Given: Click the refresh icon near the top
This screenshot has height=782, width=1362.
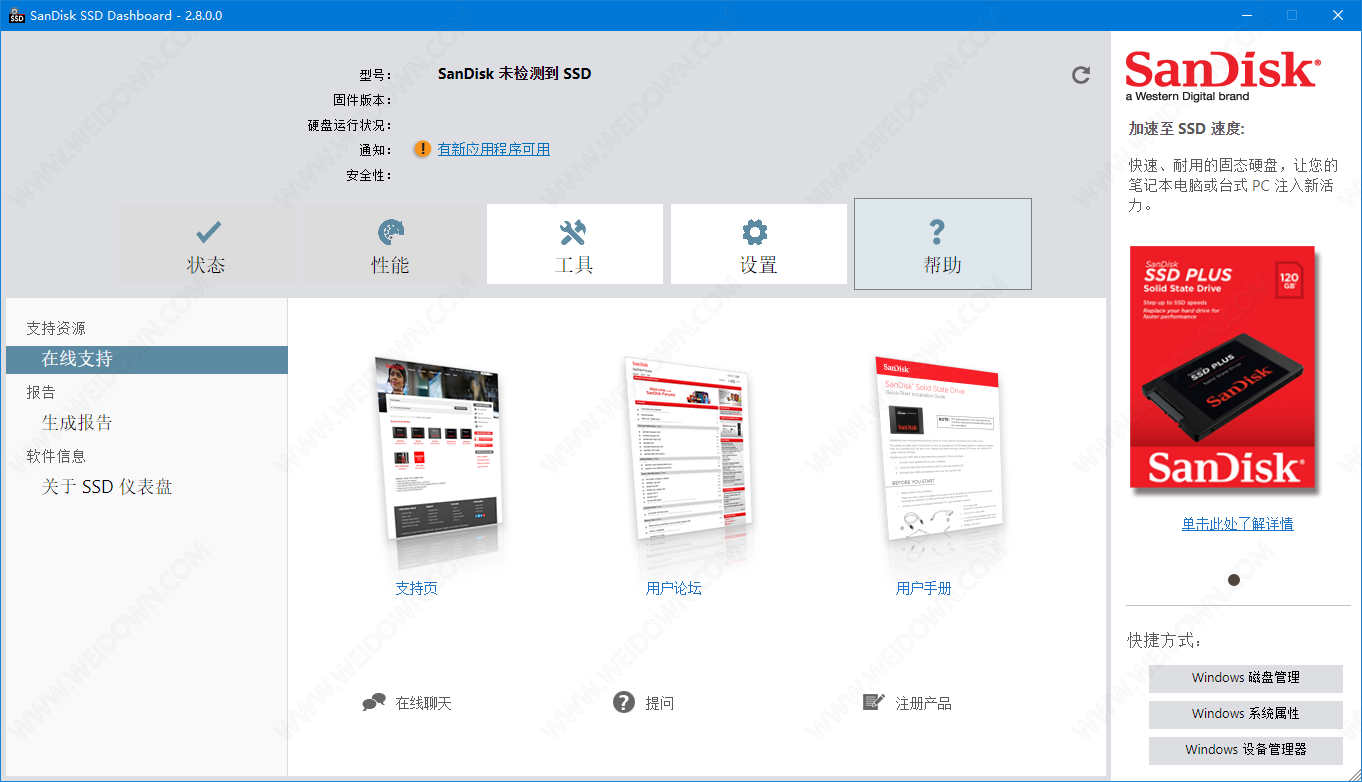Looking at the screenshot, I should click(x=1081, y=75).
